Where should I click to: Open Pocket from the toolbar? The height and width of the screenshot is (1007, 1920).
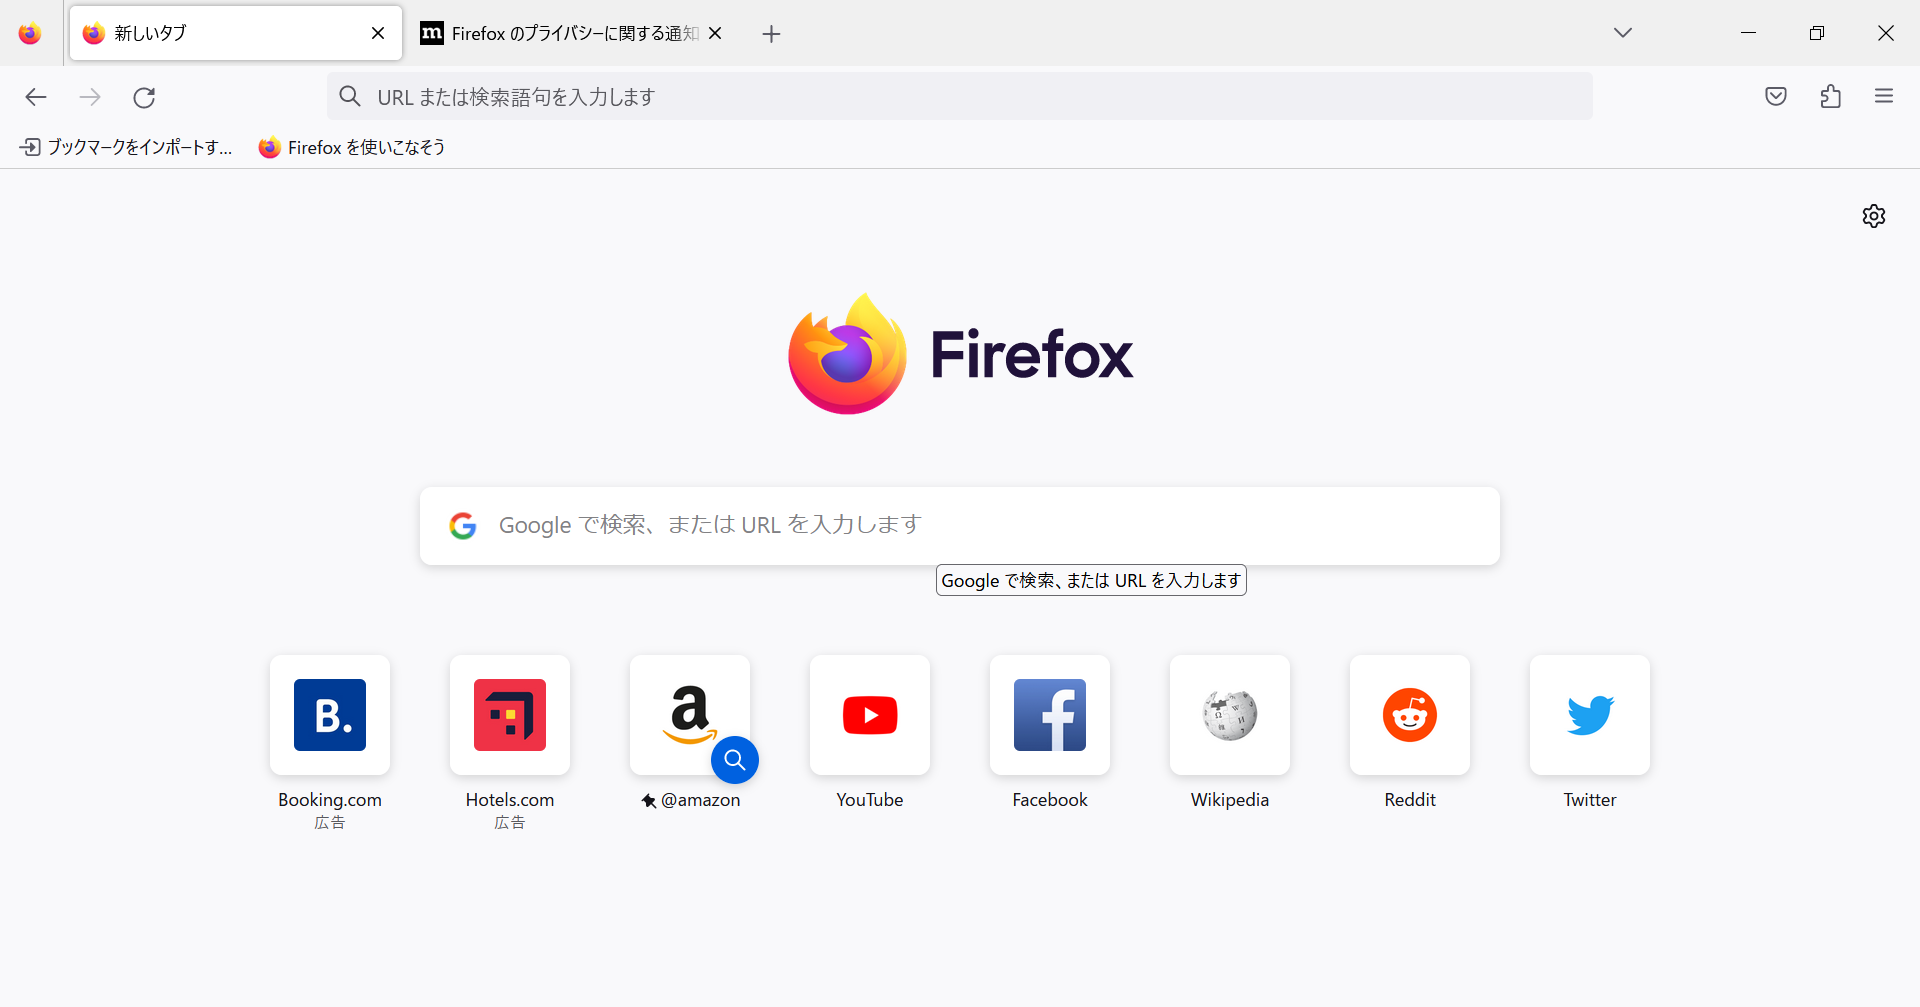click(1776, 96)
